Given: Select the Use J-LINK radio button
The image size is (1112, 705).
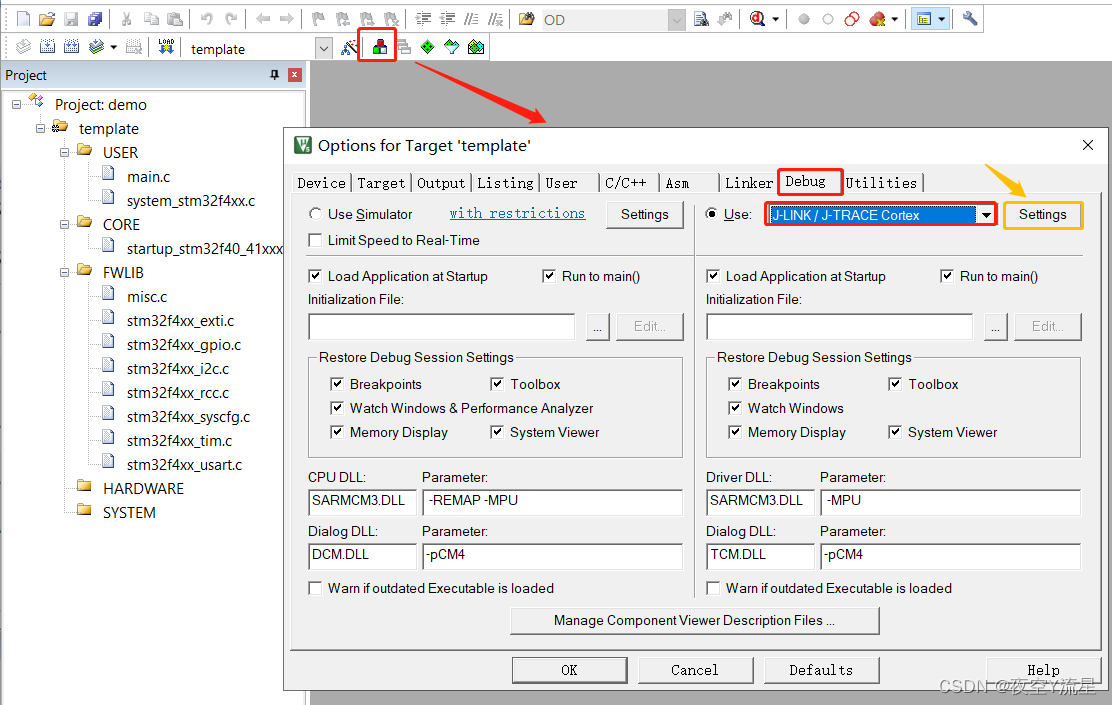Looking at the screenshot, I should 711,213.
